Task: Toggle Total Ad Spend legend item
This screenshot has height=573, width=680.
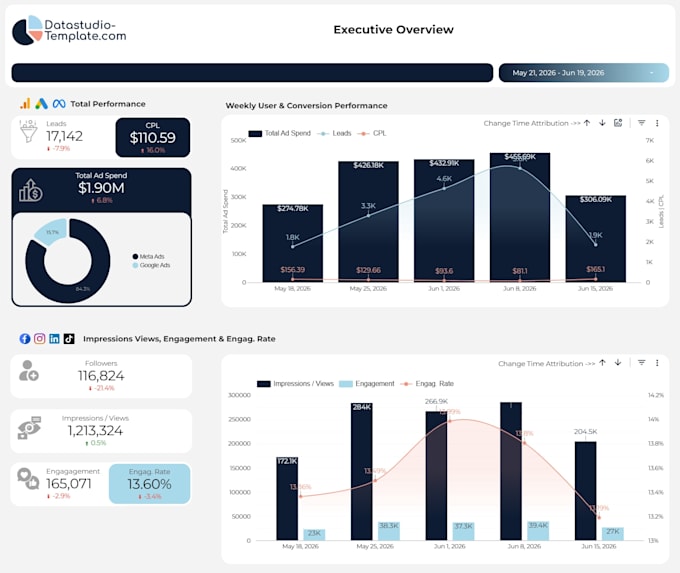Action: (x=280, y=133)
